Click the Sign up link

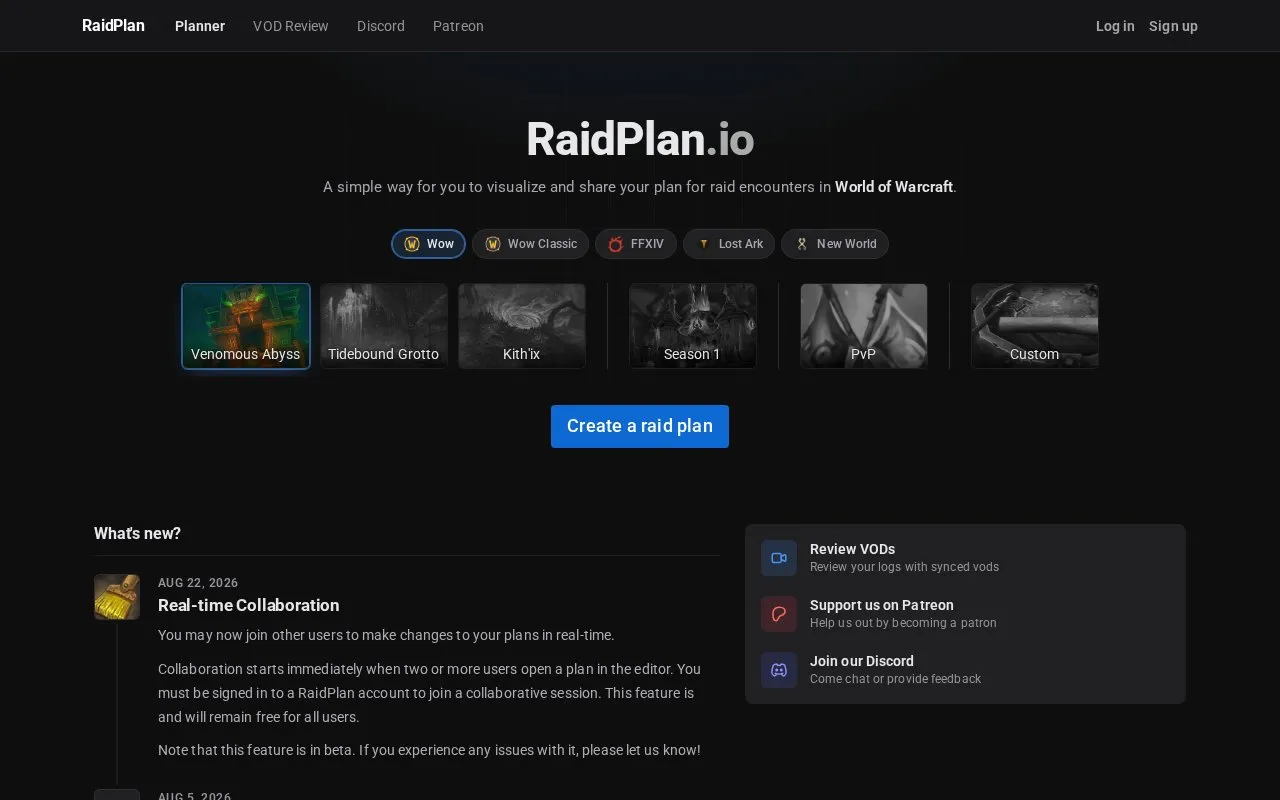1173,26
